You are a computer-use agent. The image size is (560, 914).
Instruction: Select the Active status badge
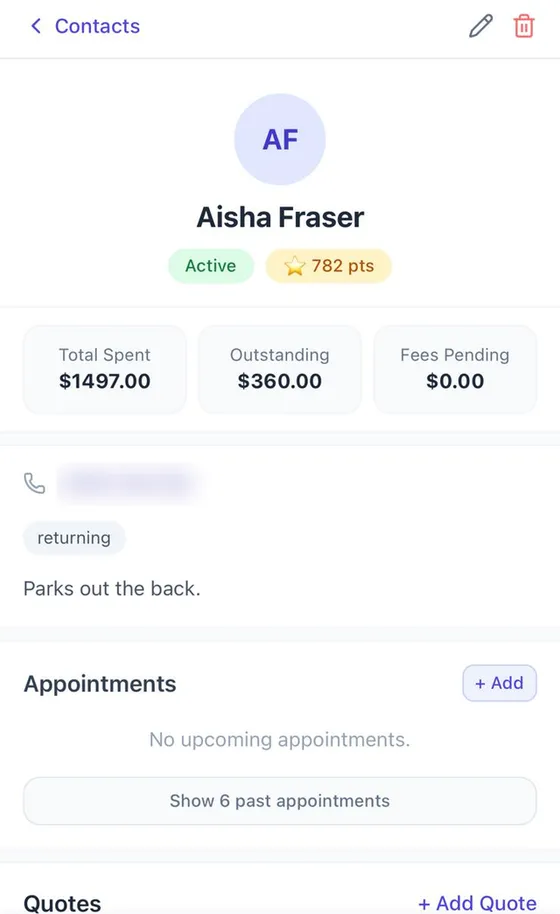(211, 266)
